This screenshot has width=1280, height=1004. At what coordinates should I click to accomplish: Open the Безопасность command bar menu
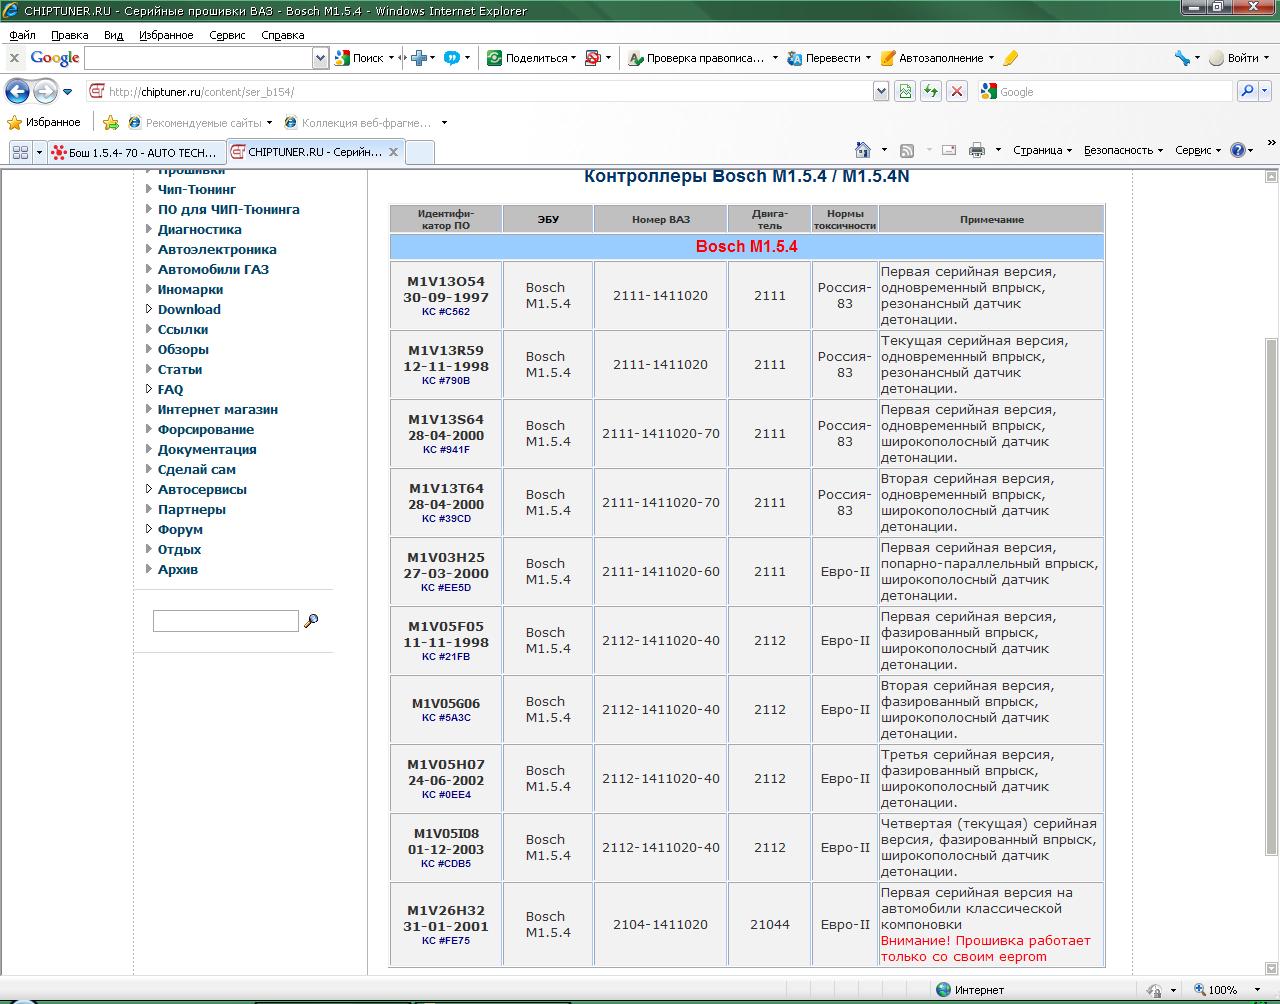point(1123,150)
